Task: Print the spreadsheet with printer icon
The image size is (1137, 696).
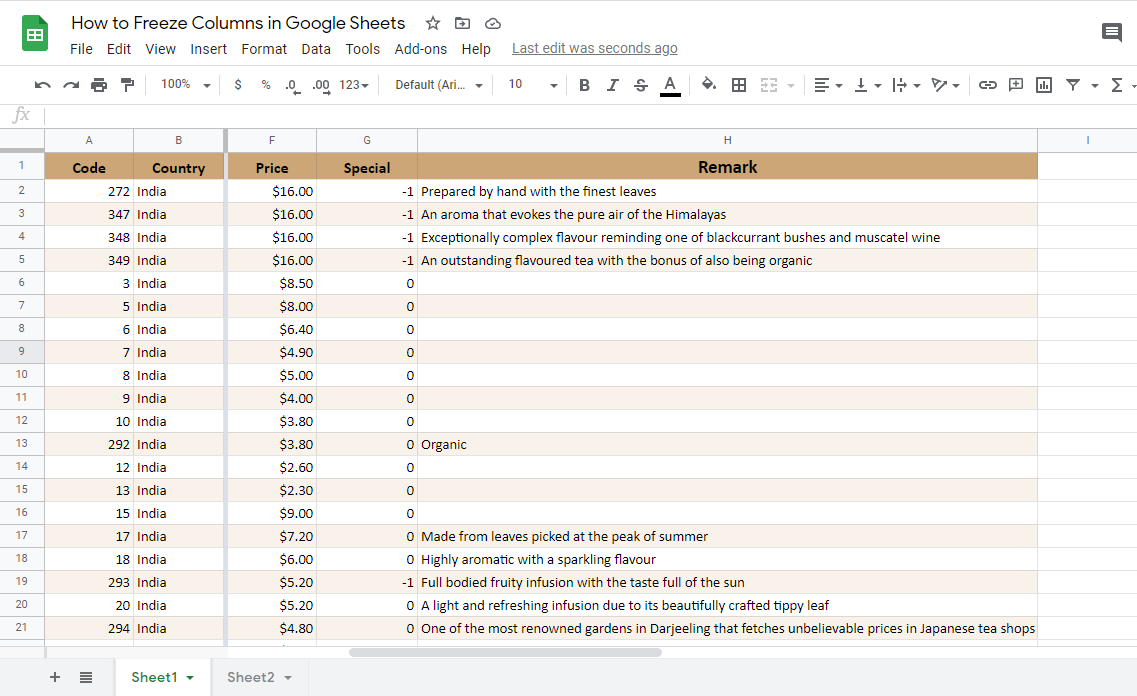Action: pyautogui.click(x=99, y=85)
